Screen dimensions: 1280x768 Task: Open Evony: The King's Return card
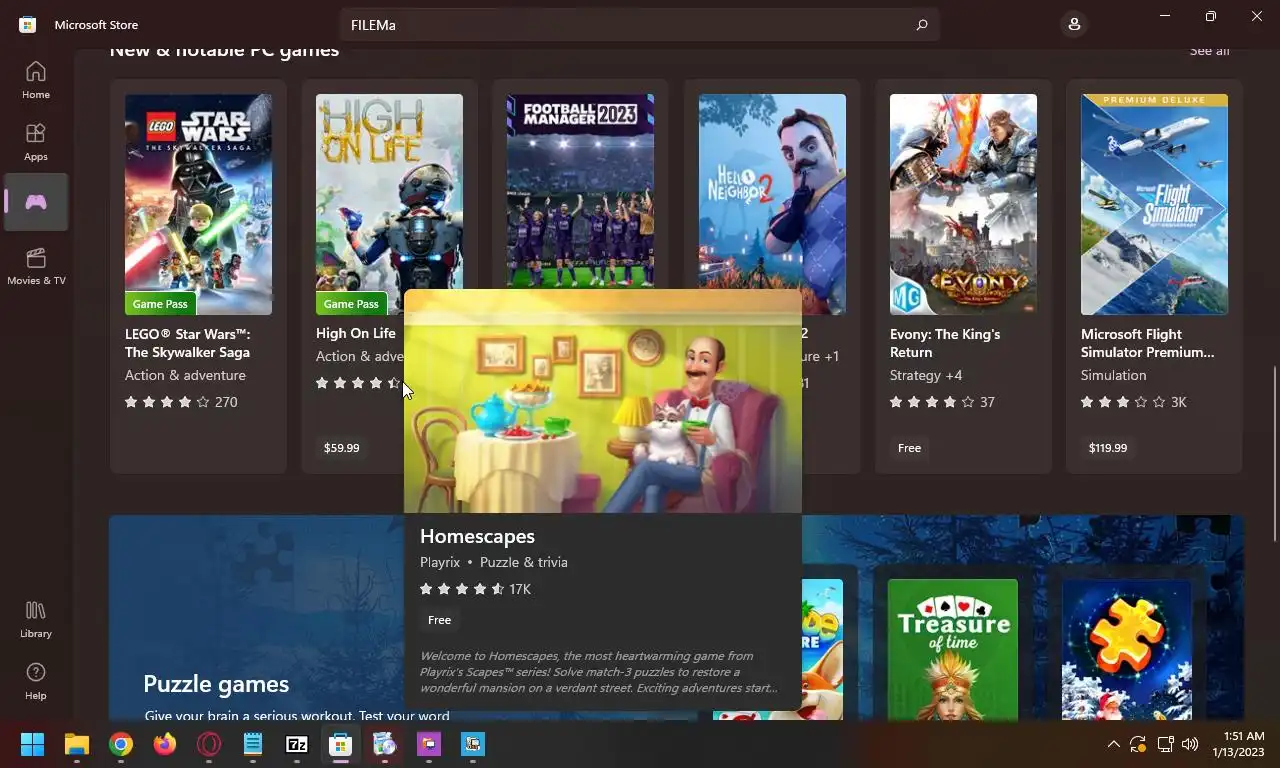pyautogui.click(x=963, y=276)
